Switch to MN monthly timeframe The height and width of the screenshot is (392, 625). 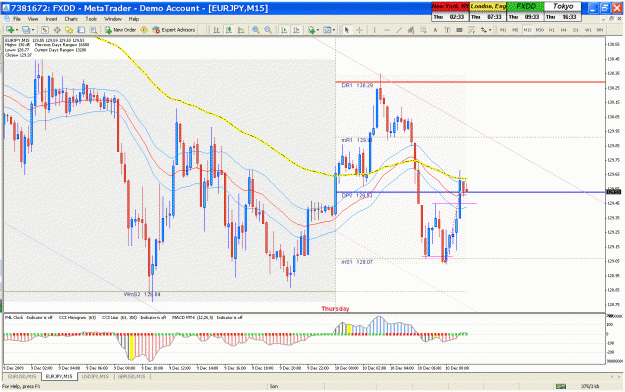click(599, 30)
